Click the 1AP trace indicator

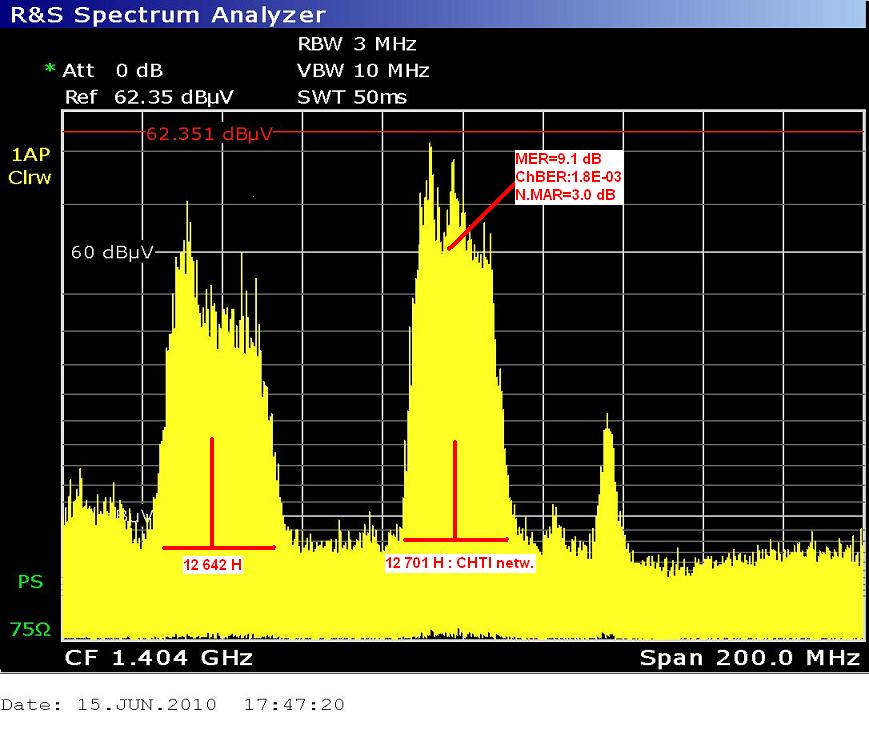click(x=29, y=155)
